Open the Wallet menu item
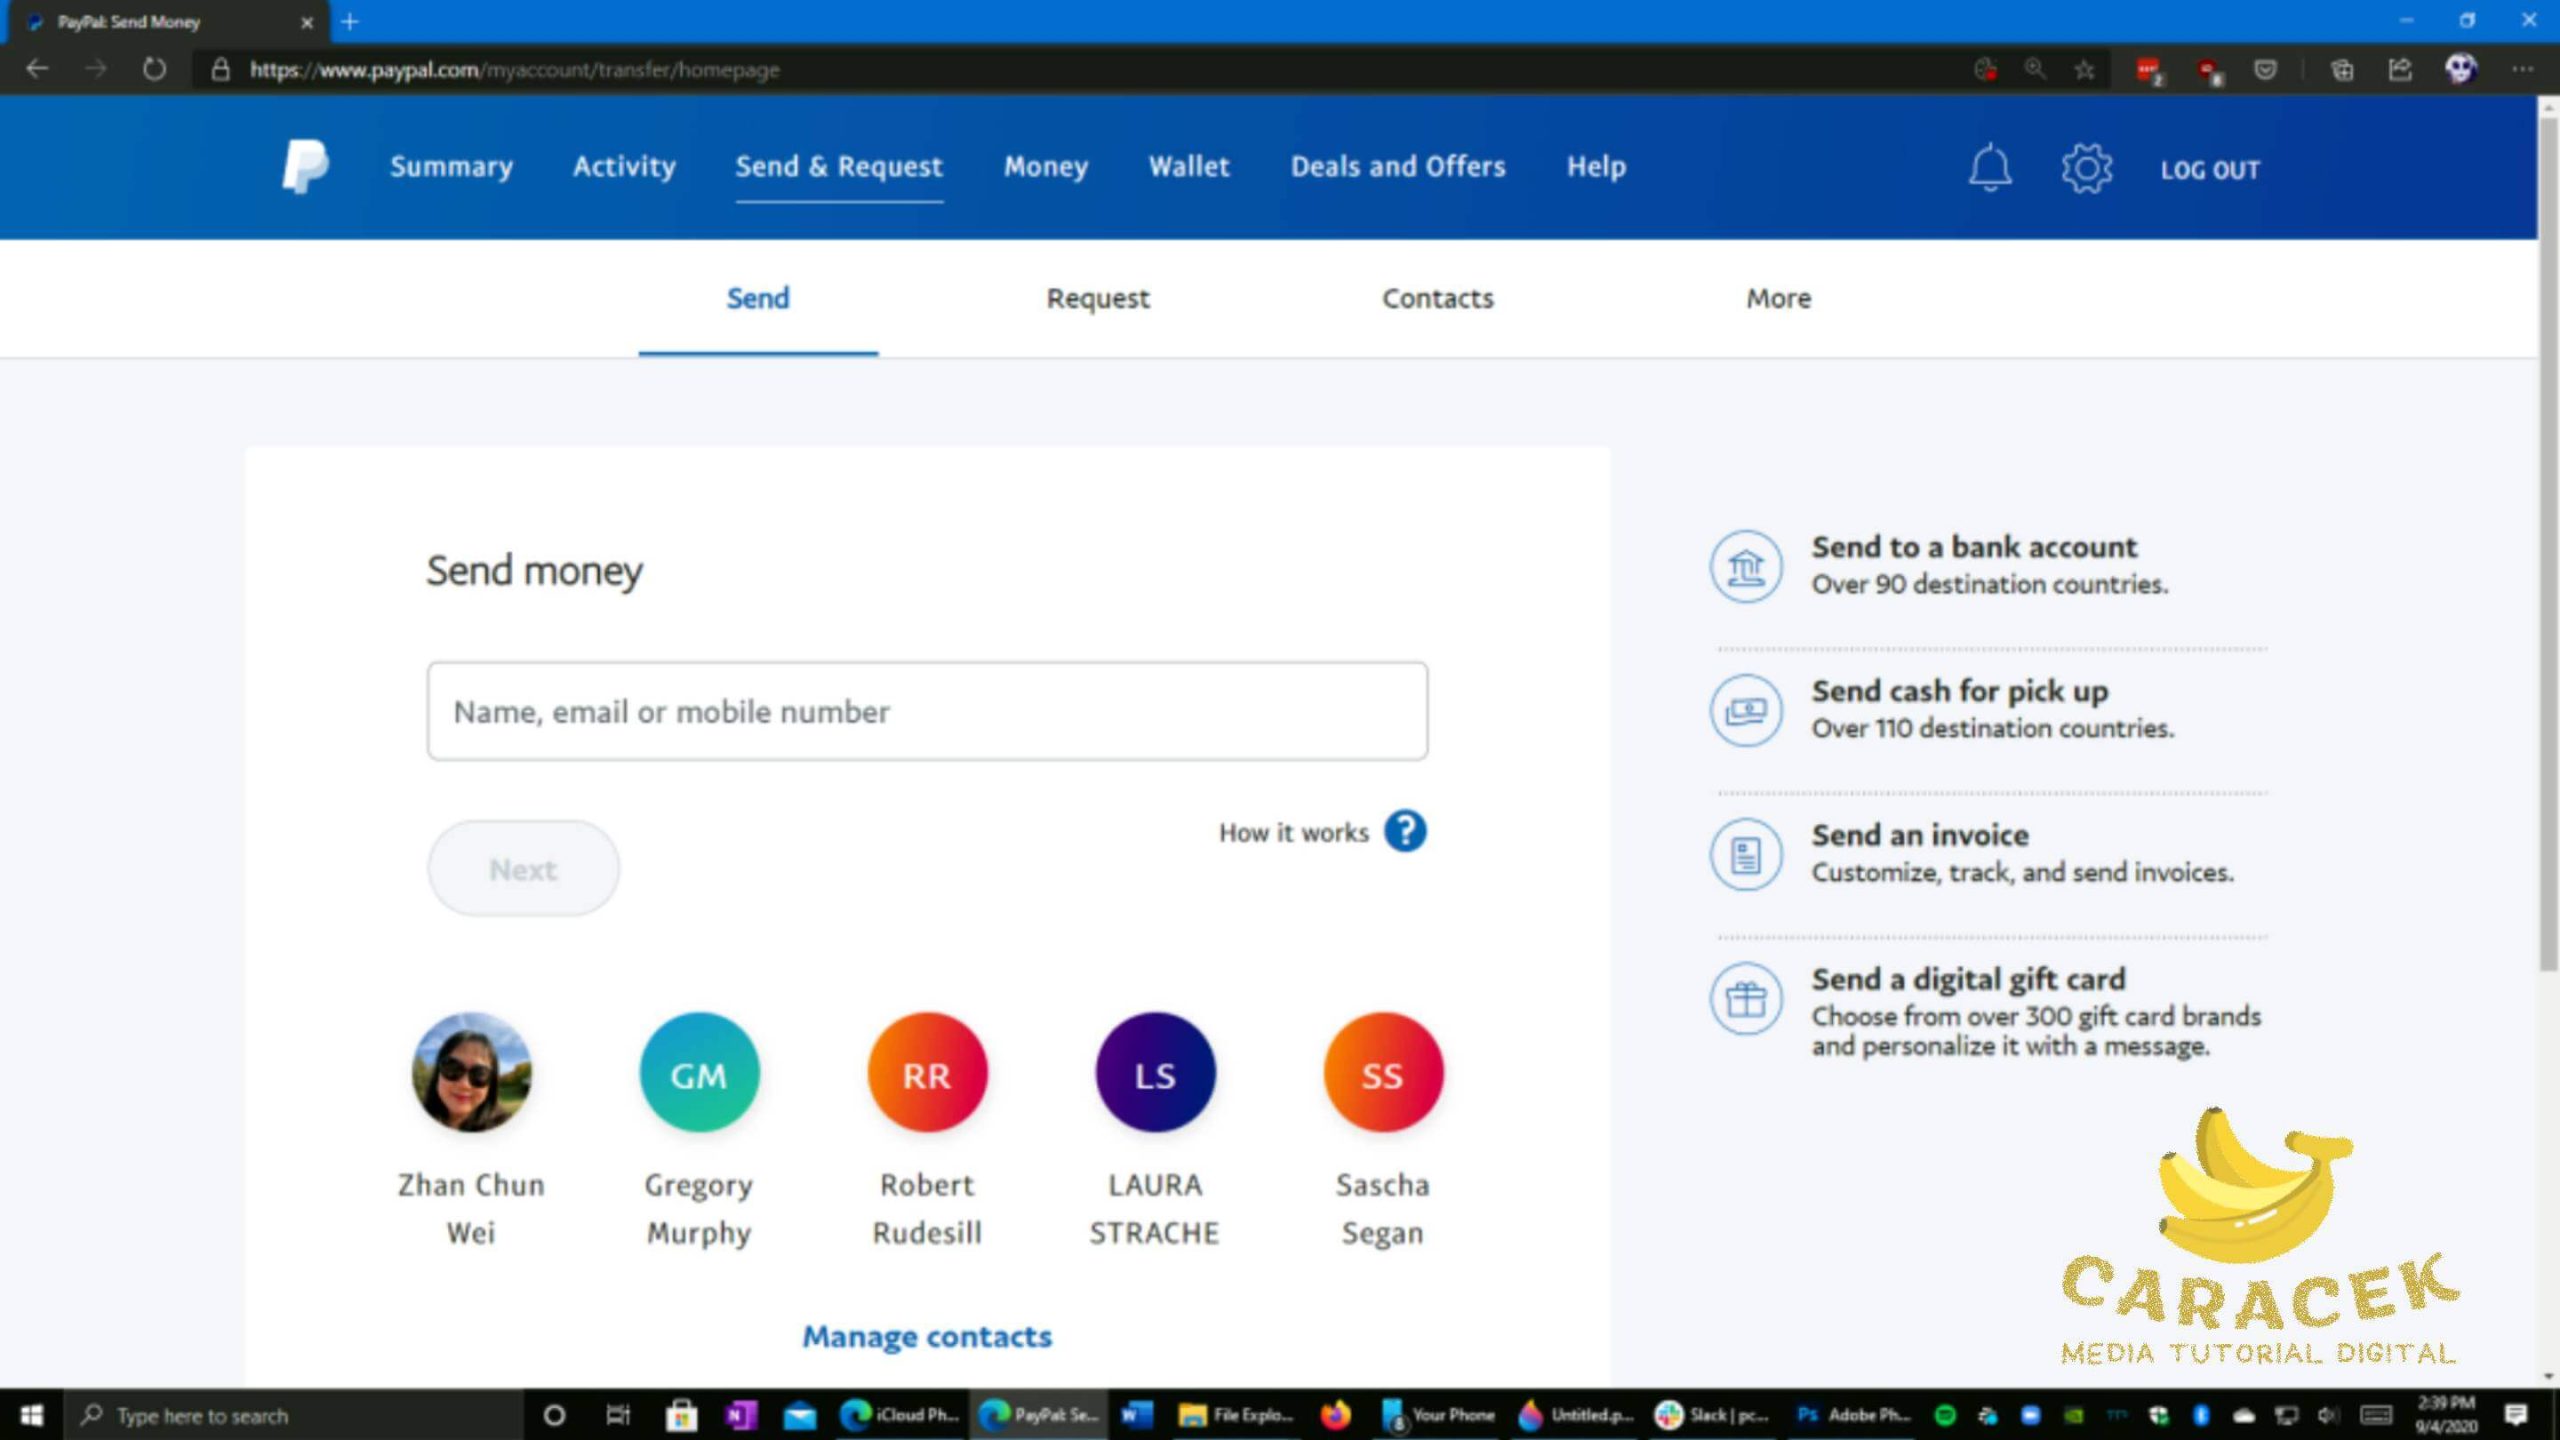Viewport: 2560px width, 1440px height. [1189, 166]
